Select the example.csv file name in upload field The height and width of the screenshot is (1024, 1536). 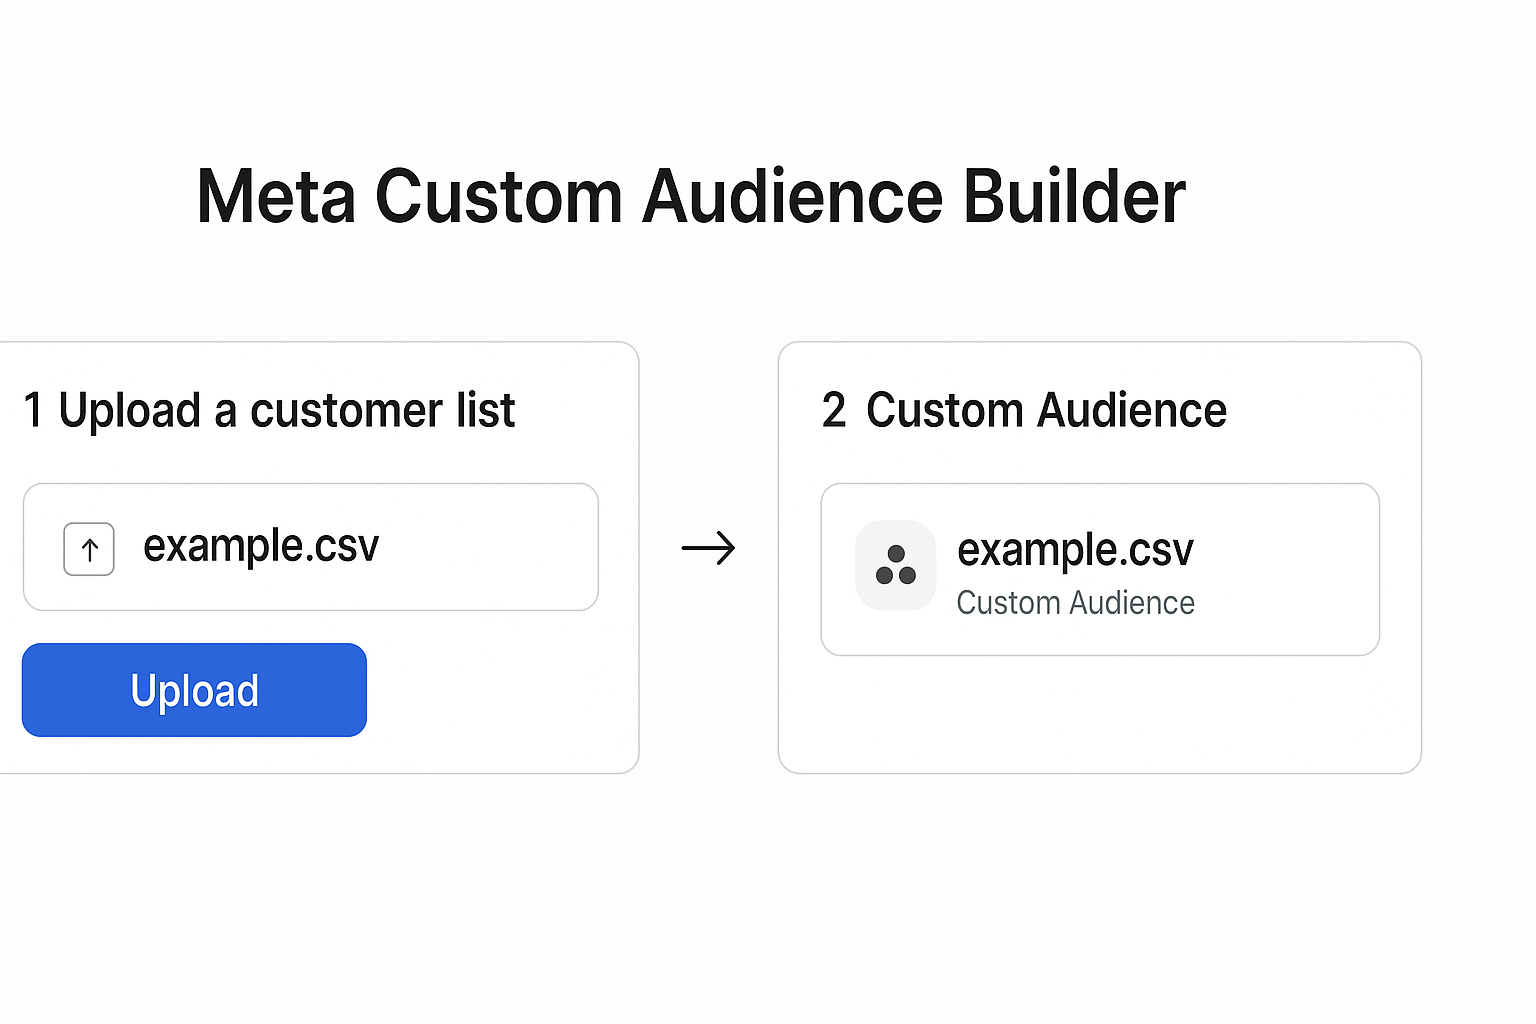click(x=261, y=546)
